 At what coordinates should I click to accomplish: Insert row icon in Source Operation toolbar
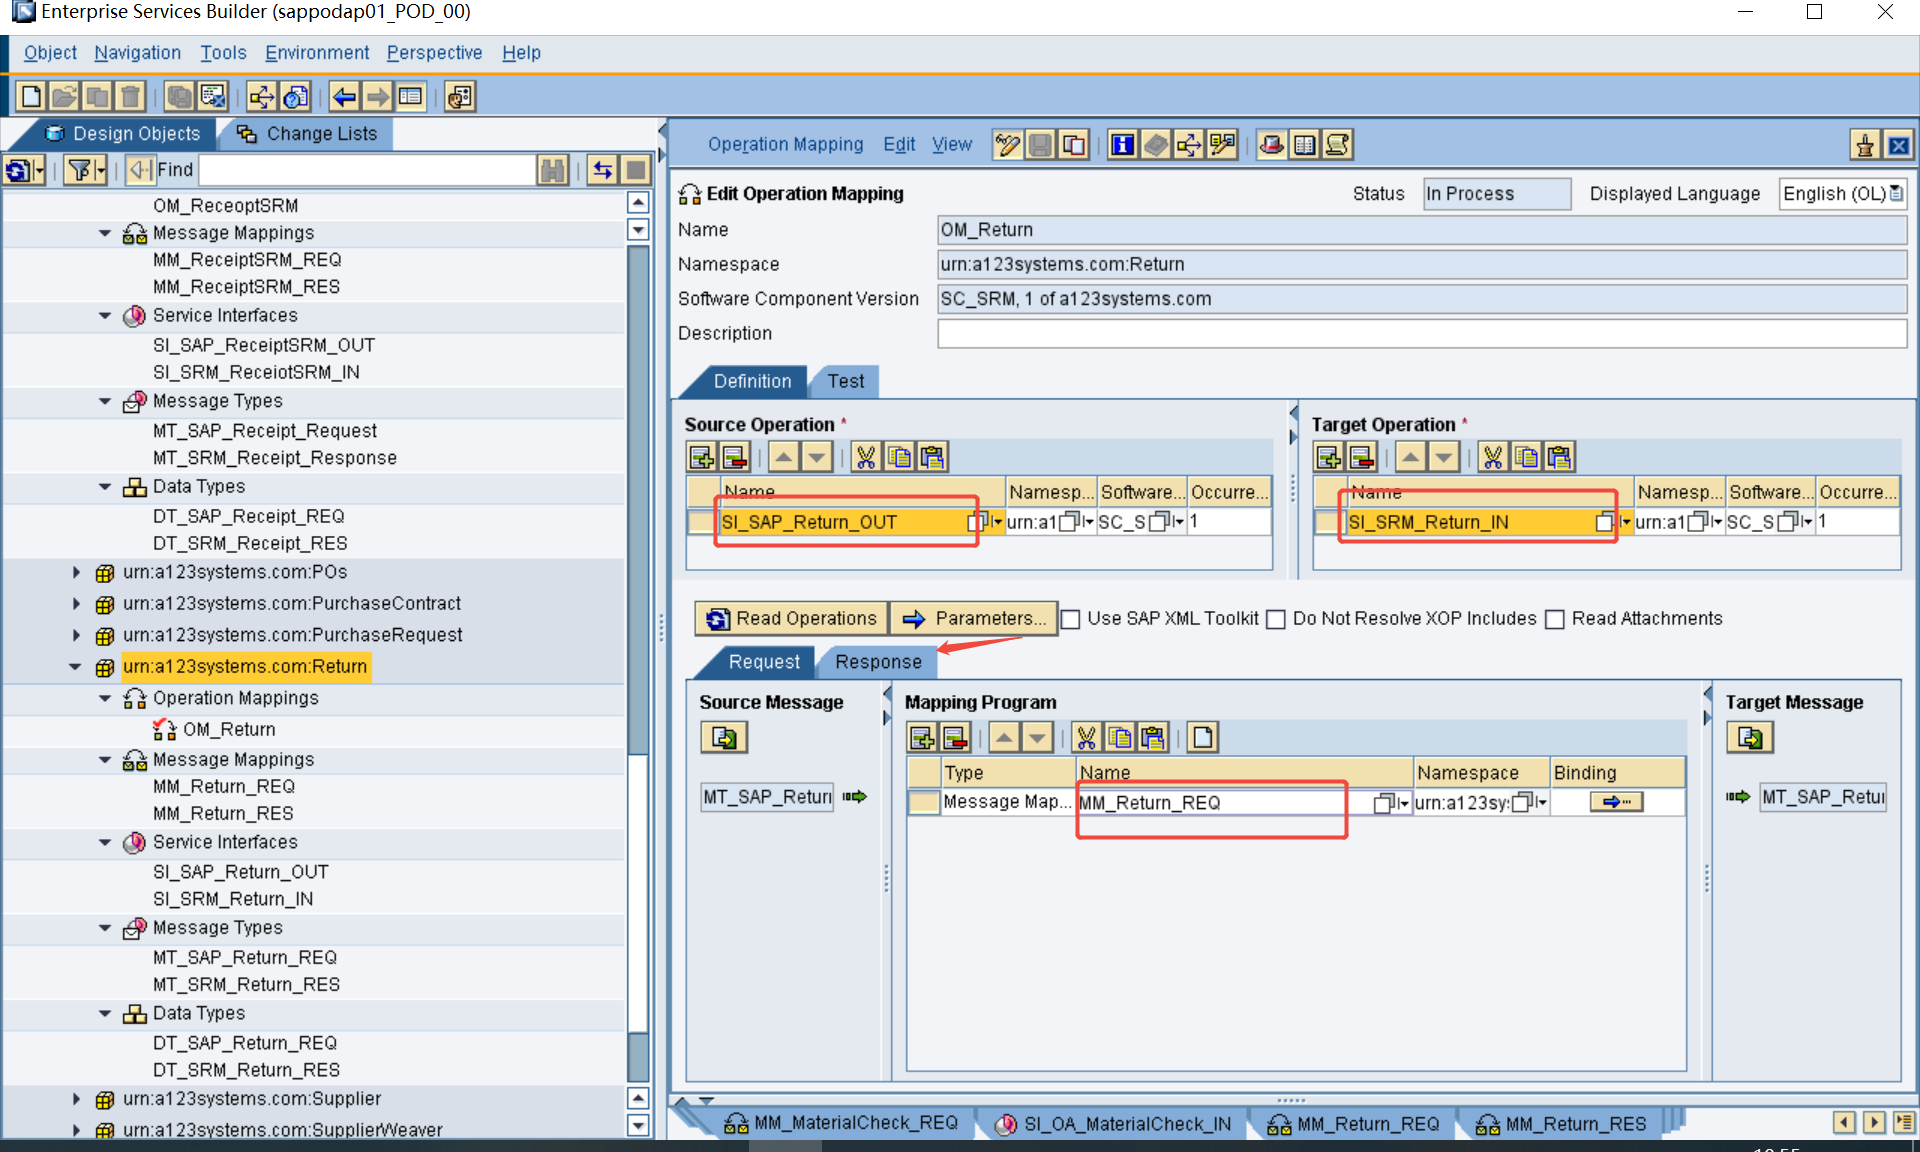pyautogui.click(x=702, y=458)
